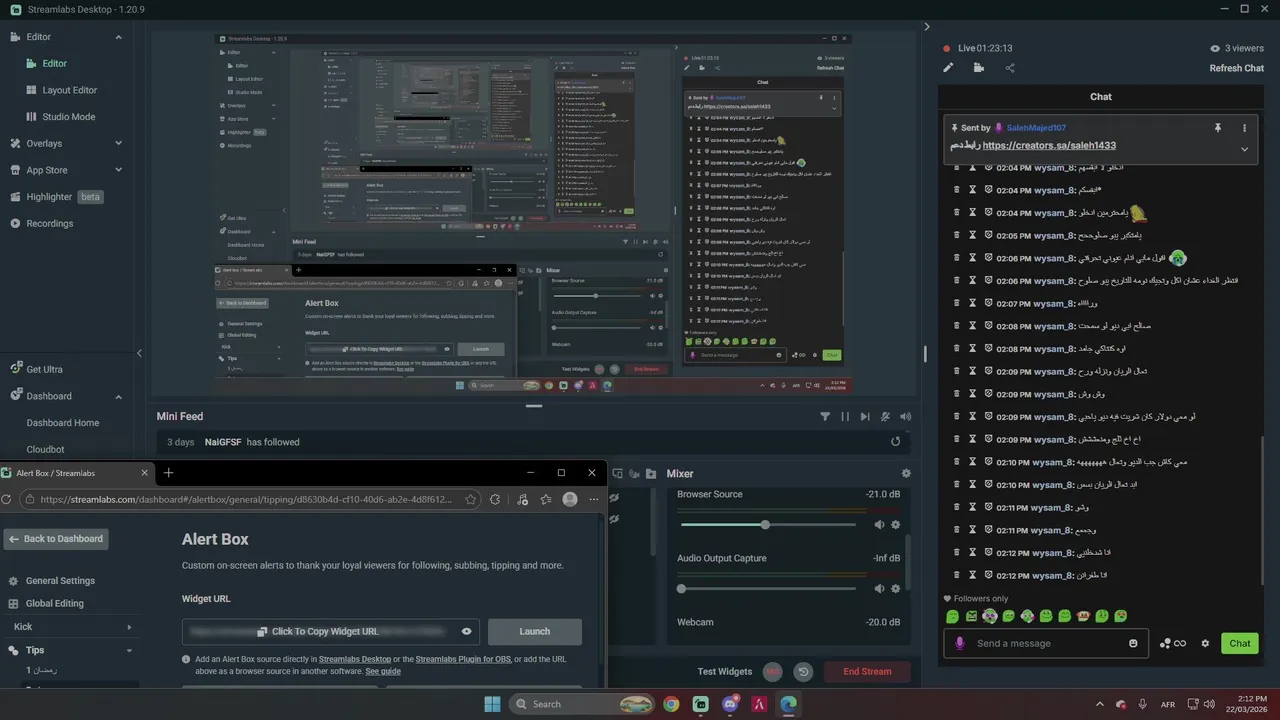Click the camera clip icon beside the pencil
This screenshot has height=720, width=1280.
[978, 68]
